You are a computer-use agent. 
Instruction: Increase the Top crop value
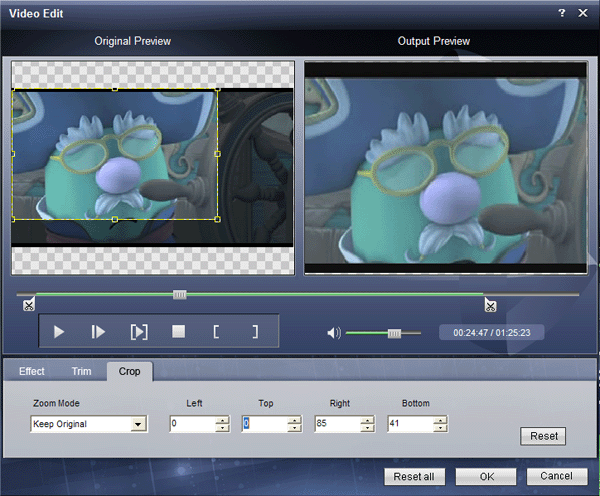pos(294,420)
